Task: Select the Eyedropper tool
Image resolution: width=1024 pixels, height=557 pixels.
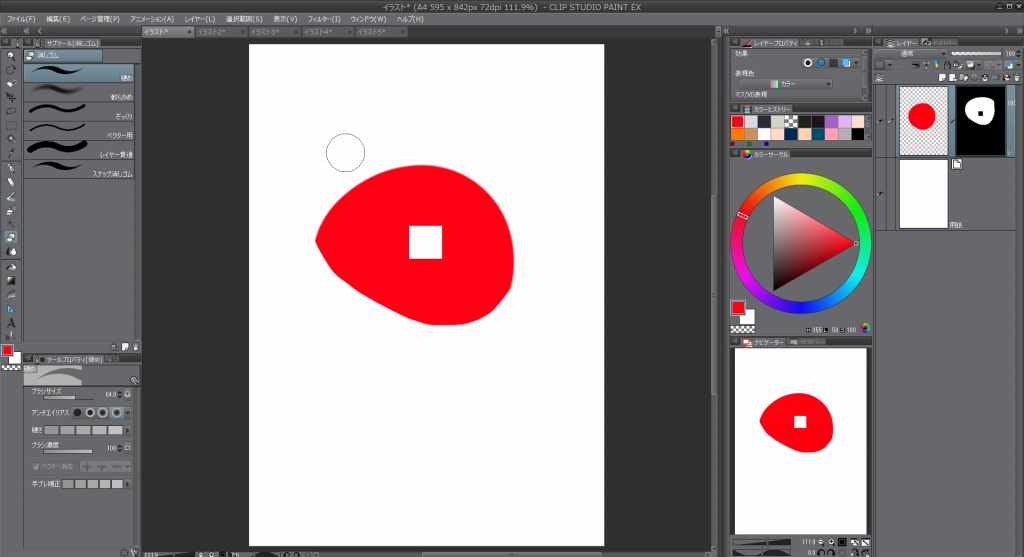Action: pyautogui.click(x=10, y=153)
